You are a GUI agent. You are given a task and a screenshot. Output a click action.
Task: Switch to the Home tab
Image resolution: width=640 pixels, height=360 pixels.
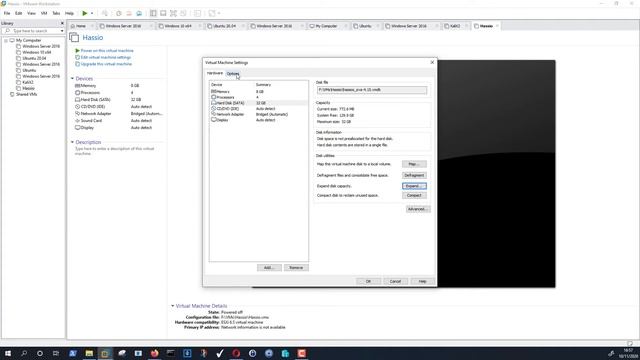81,26
